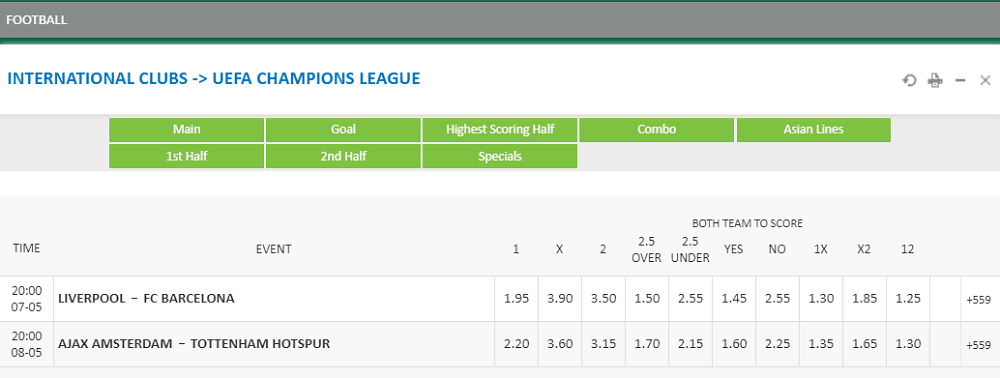
Task: Open the 2nd Half tab
Action: pos(343,156)
